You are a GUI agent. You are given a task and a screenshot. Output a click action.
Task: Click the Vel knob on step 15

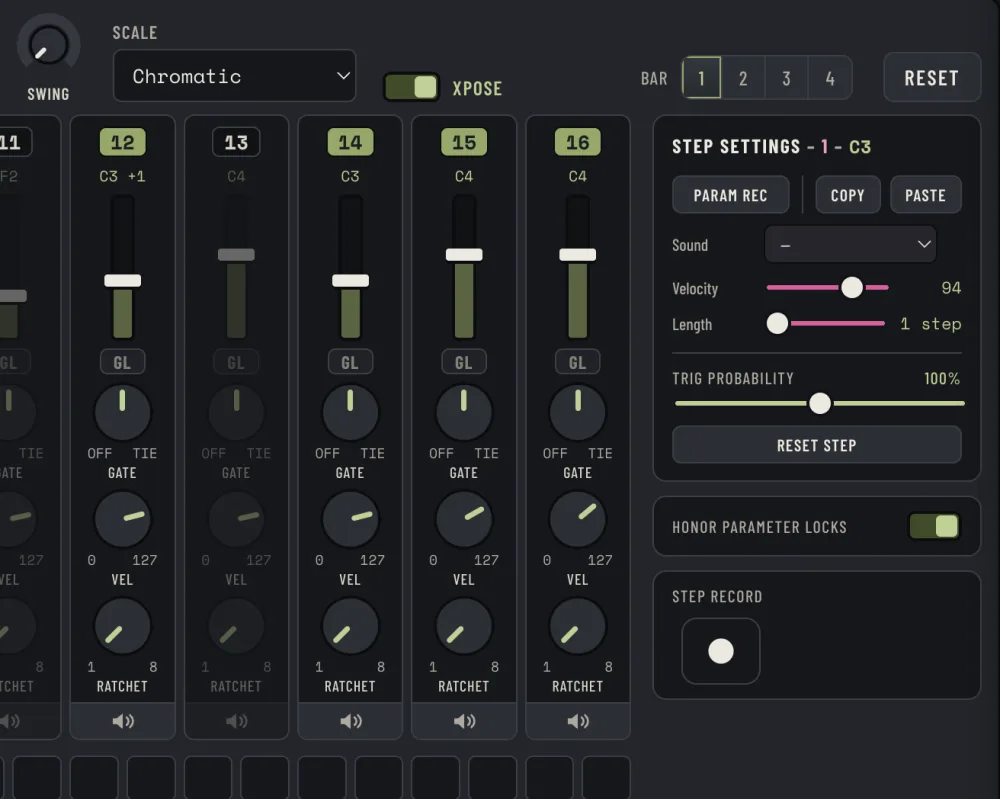pyautogui.click(x=464, y=519)
